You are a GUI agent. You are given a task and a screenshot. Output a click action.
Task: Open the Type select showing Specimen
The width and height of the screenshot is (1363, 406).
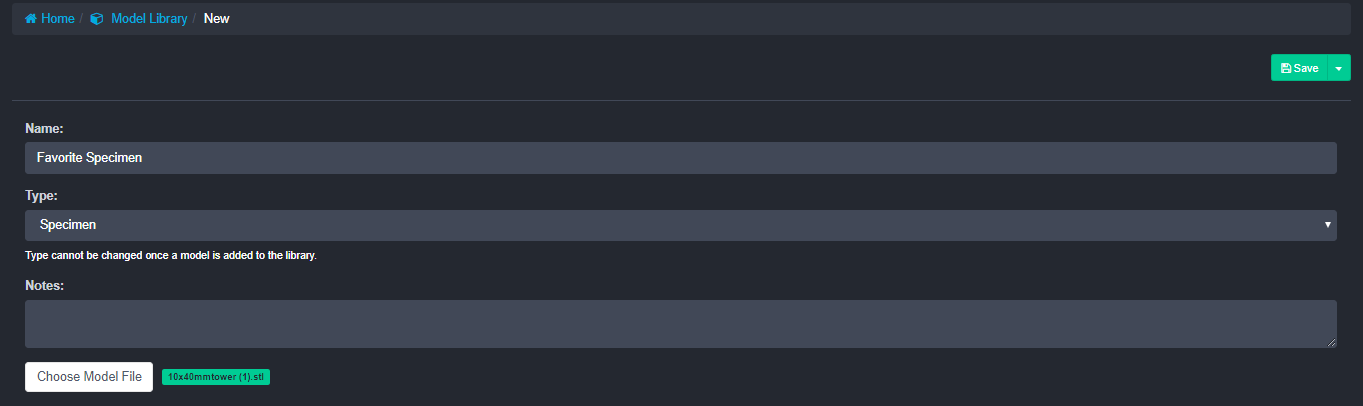(680, 225)
